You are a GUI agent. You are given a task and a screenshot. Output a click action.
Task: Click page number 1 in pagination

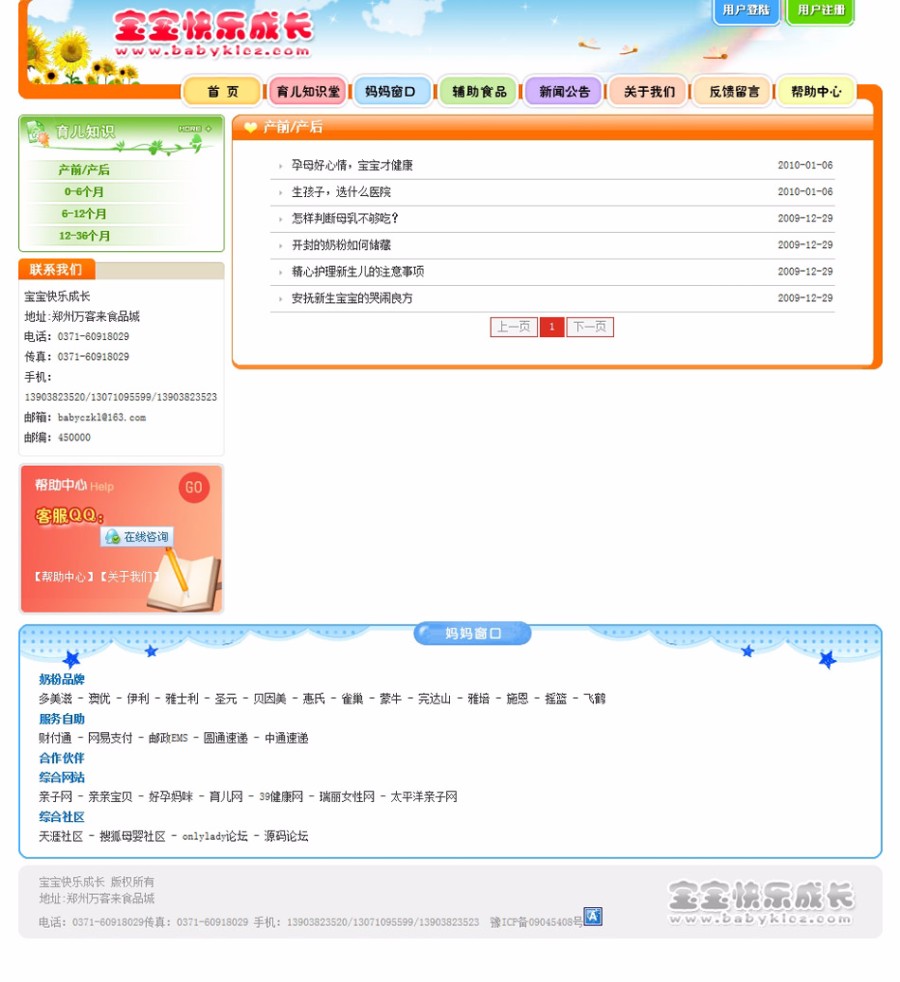552,327
